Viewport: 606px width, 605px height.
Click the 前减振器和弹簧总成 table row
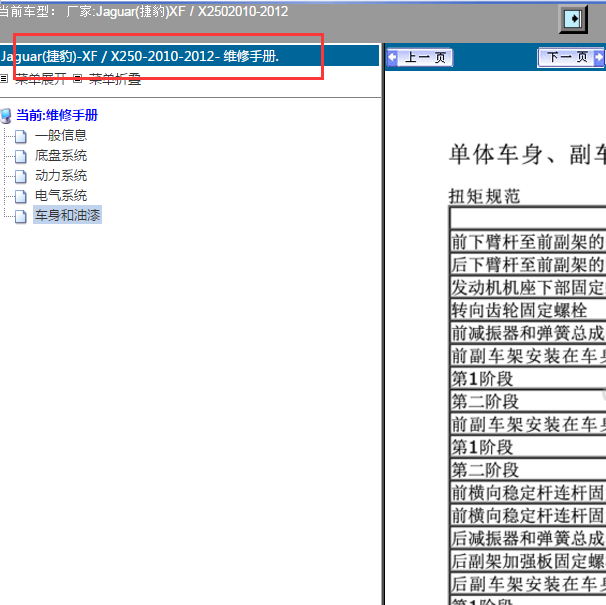[528, 333]
